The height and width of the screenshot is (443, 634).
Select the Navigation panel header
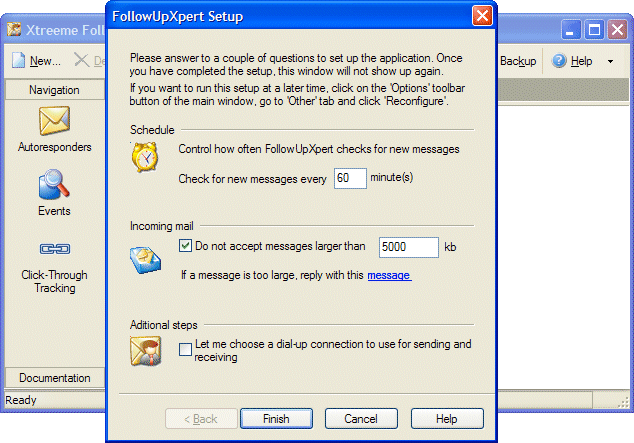(x=54, y=90)
